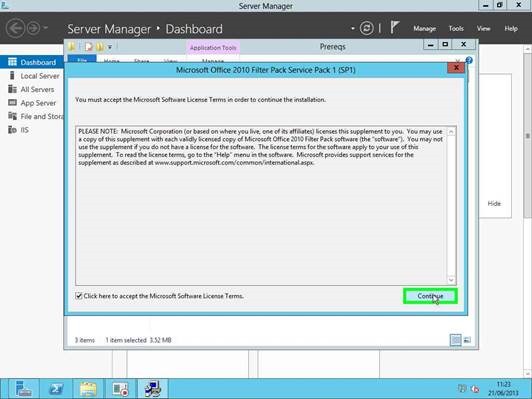
Task: Go forward with Server Manager forward arrow
Action: point(34,28)
